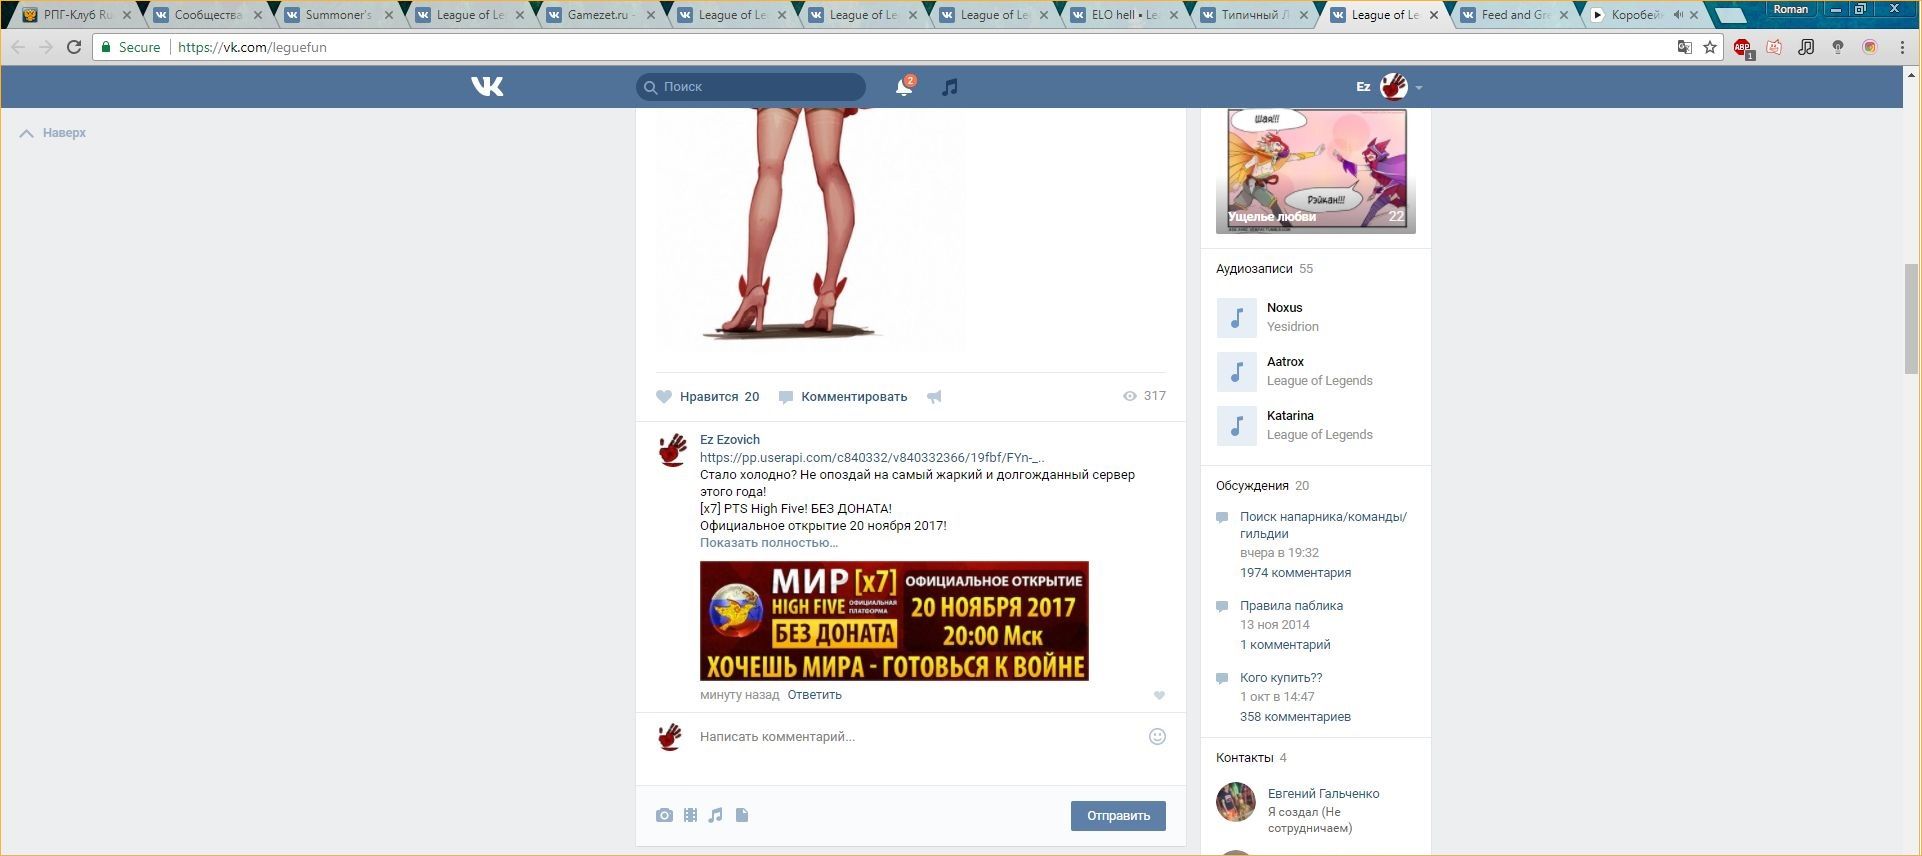Click the Ez Ezovich comment avatar
This screenshot has width=1922, height=856.
673,451
